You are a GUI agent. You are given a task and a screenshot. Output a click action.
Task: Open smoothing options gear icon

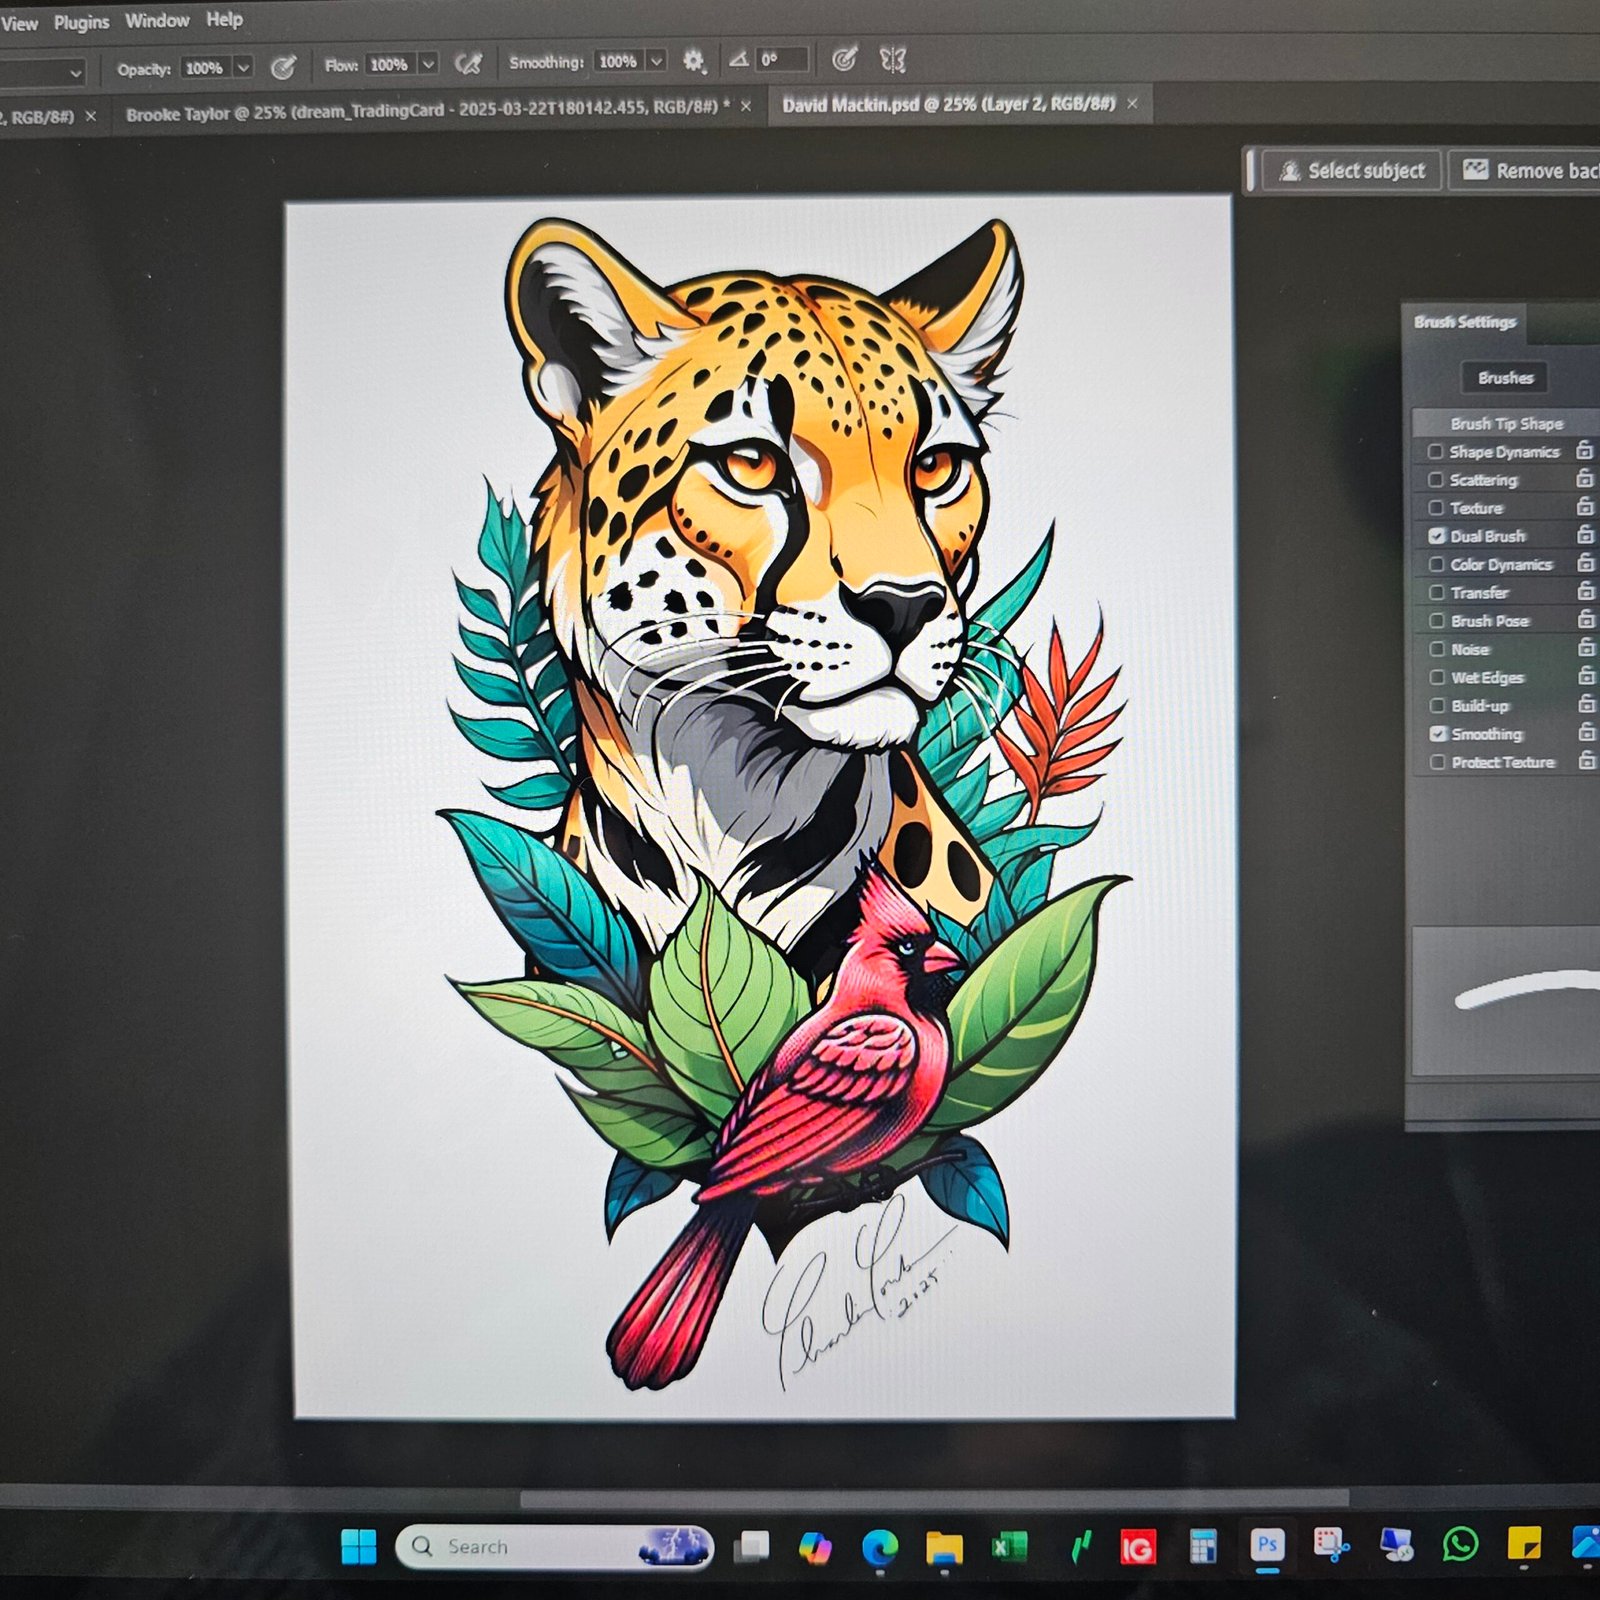tap(693, 61)
